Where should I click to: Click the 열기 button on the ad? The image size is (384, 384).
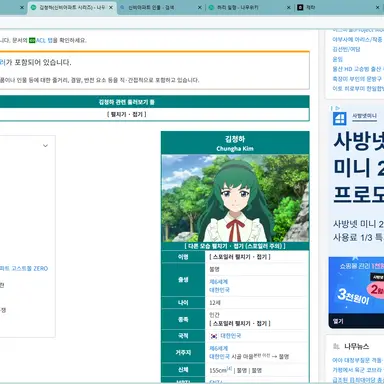[338, 321]
